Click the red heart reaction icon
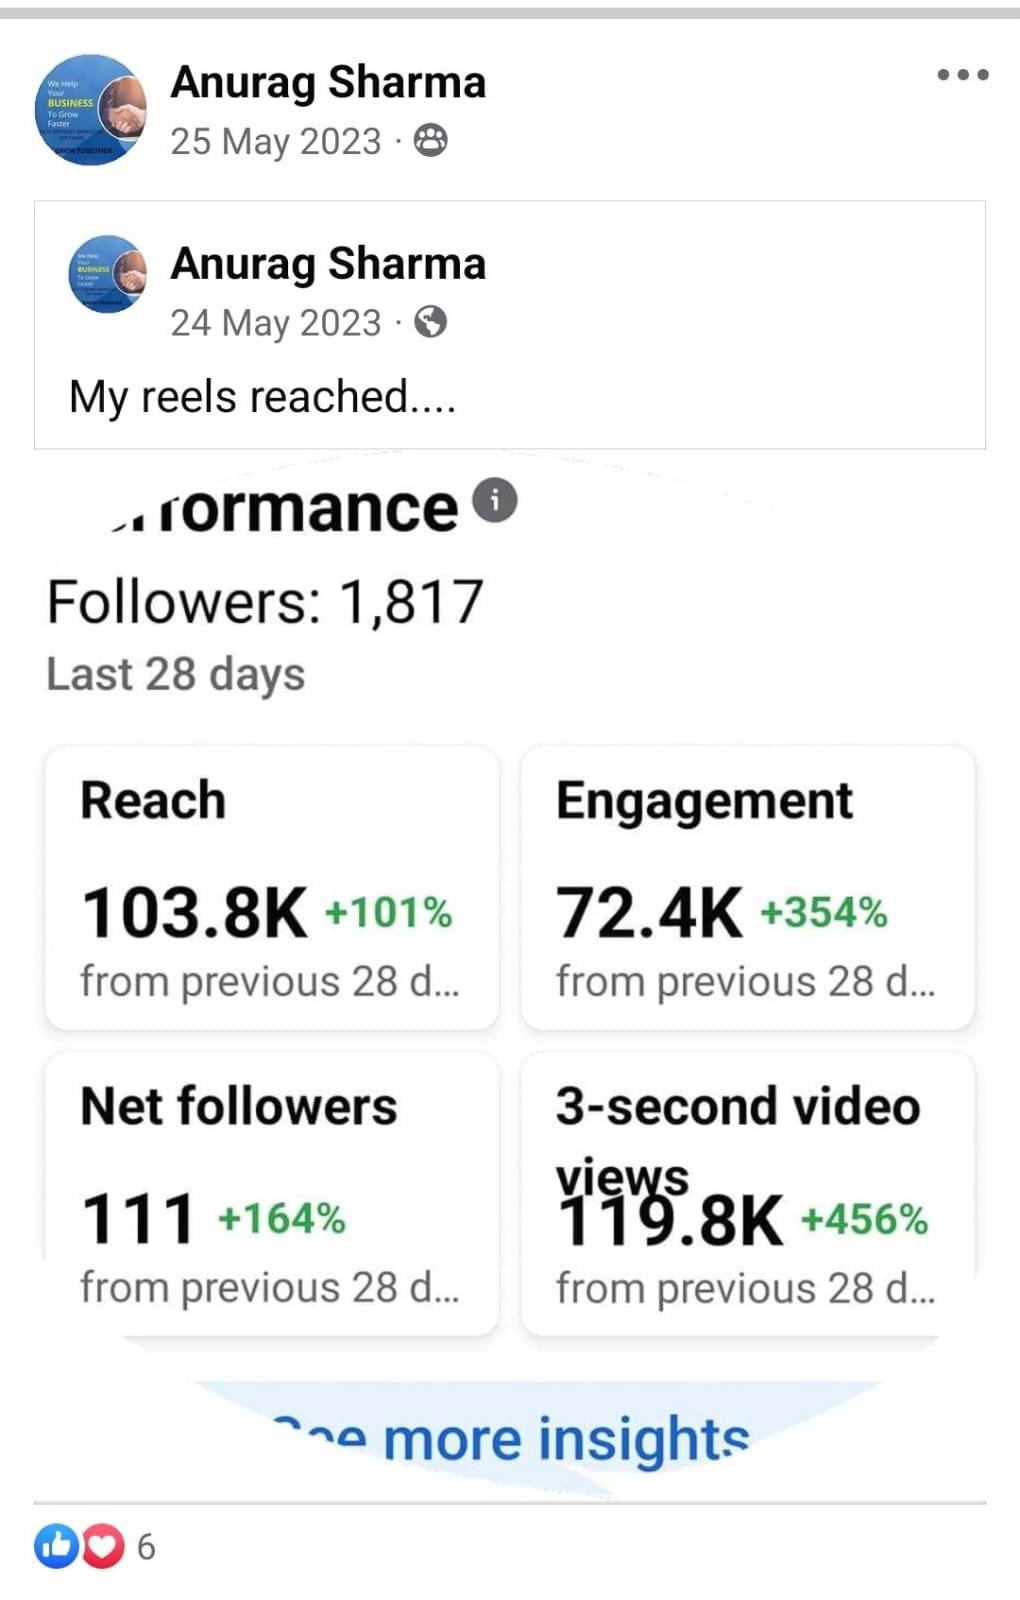Screen dimensions: 1020x1600 102,1546
